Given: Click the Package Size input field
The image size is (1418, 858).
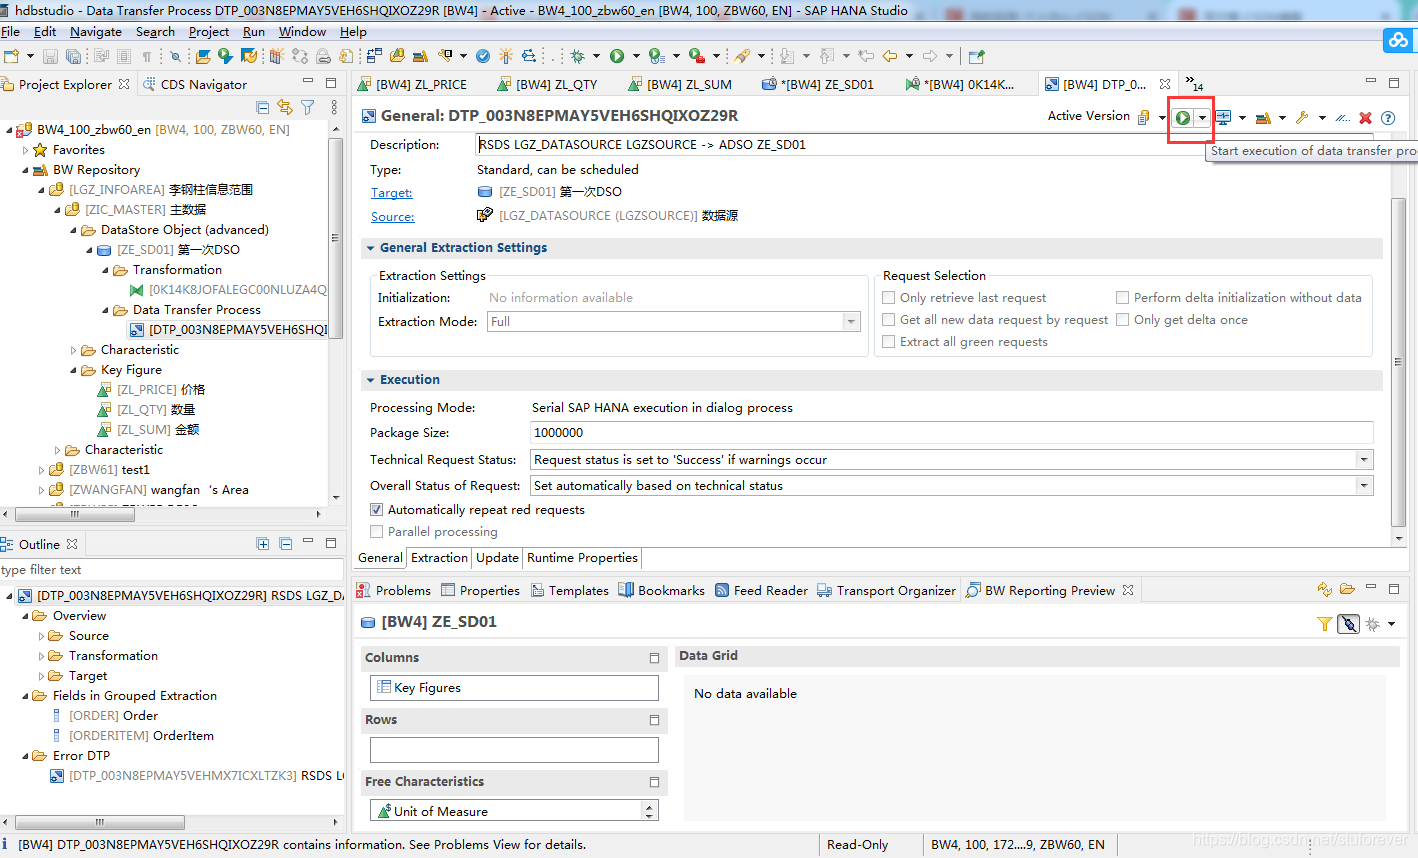Looking at the screenshot, I should (951, 433).
